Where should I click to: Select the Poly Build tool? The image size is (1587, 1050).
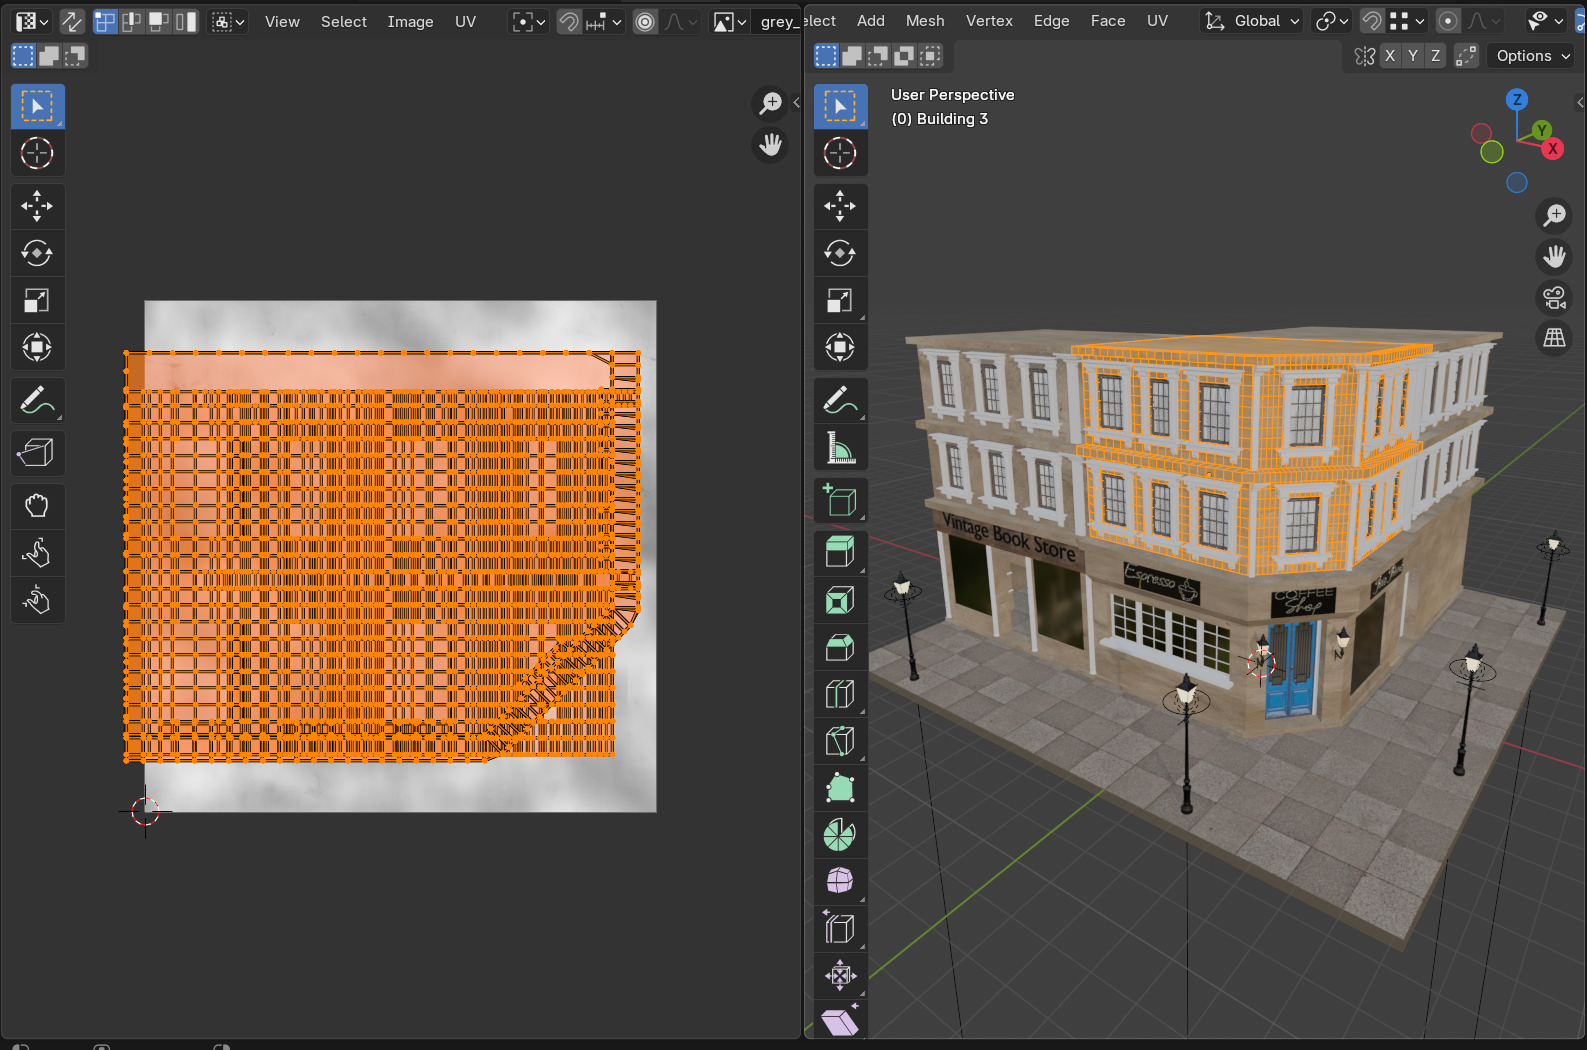840,787
